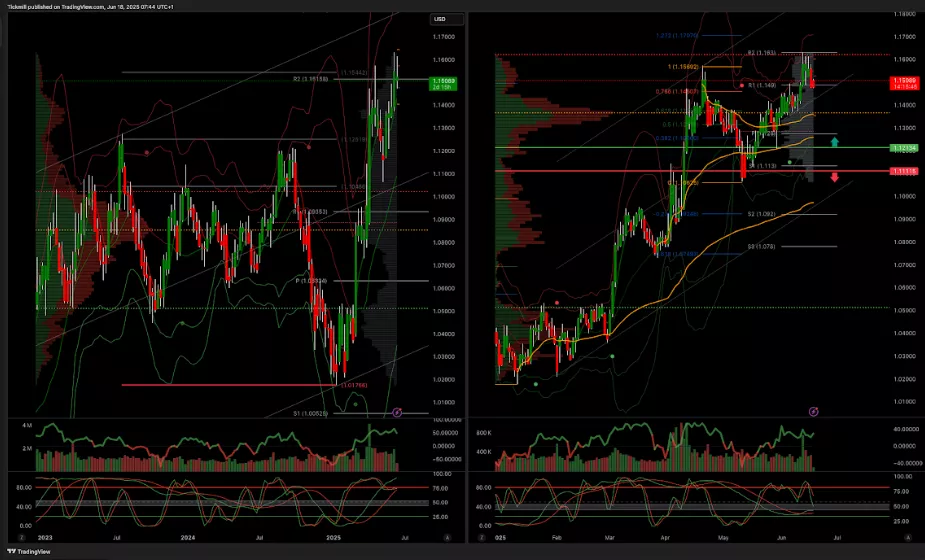Click the R2 (1.163) pivot label
Viewport: 925px width, 560px height.
[762, 52]
